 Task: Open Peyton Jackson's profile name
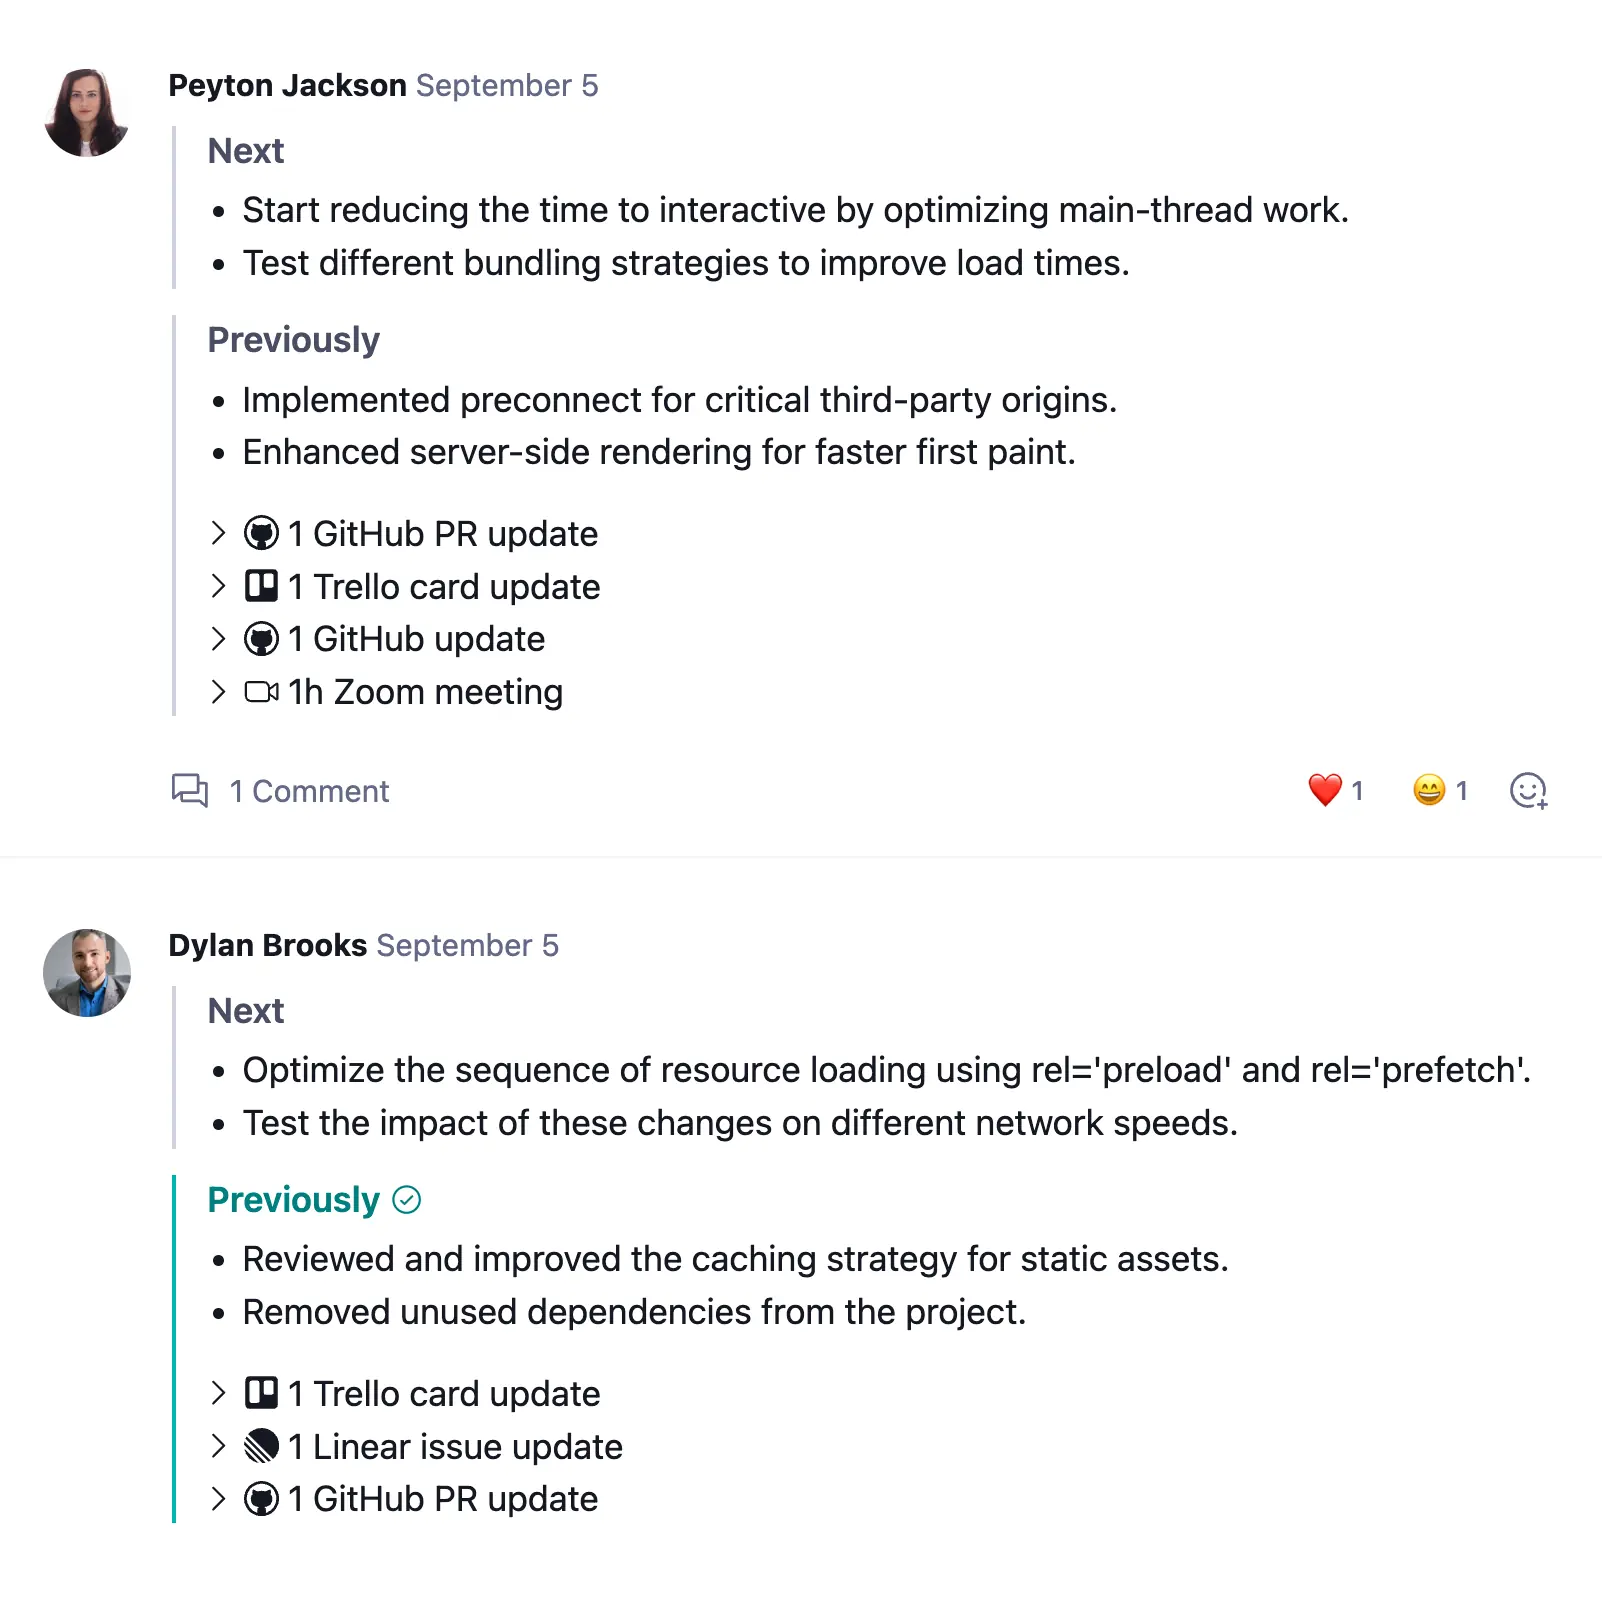pyautogui.click(x=287, y=86)
